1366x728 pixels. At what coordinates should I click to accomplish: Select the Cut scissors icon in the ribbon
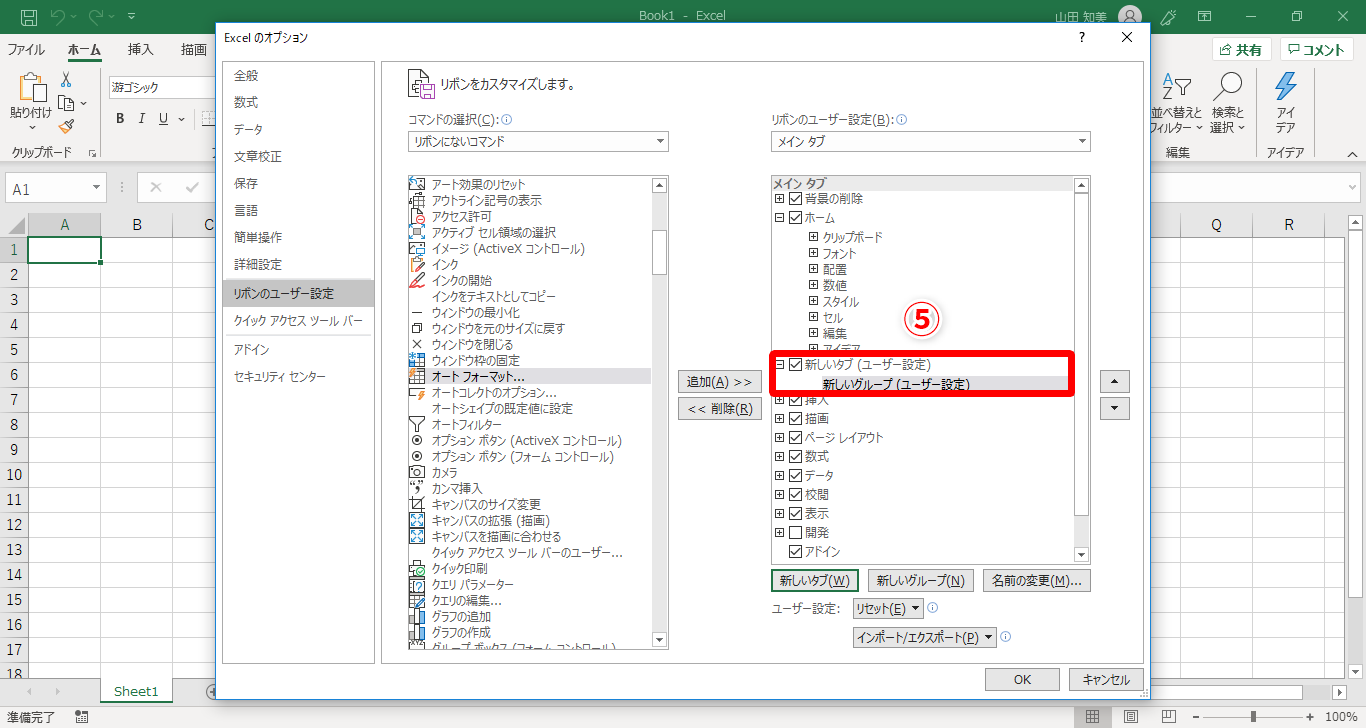click(66, 79)
